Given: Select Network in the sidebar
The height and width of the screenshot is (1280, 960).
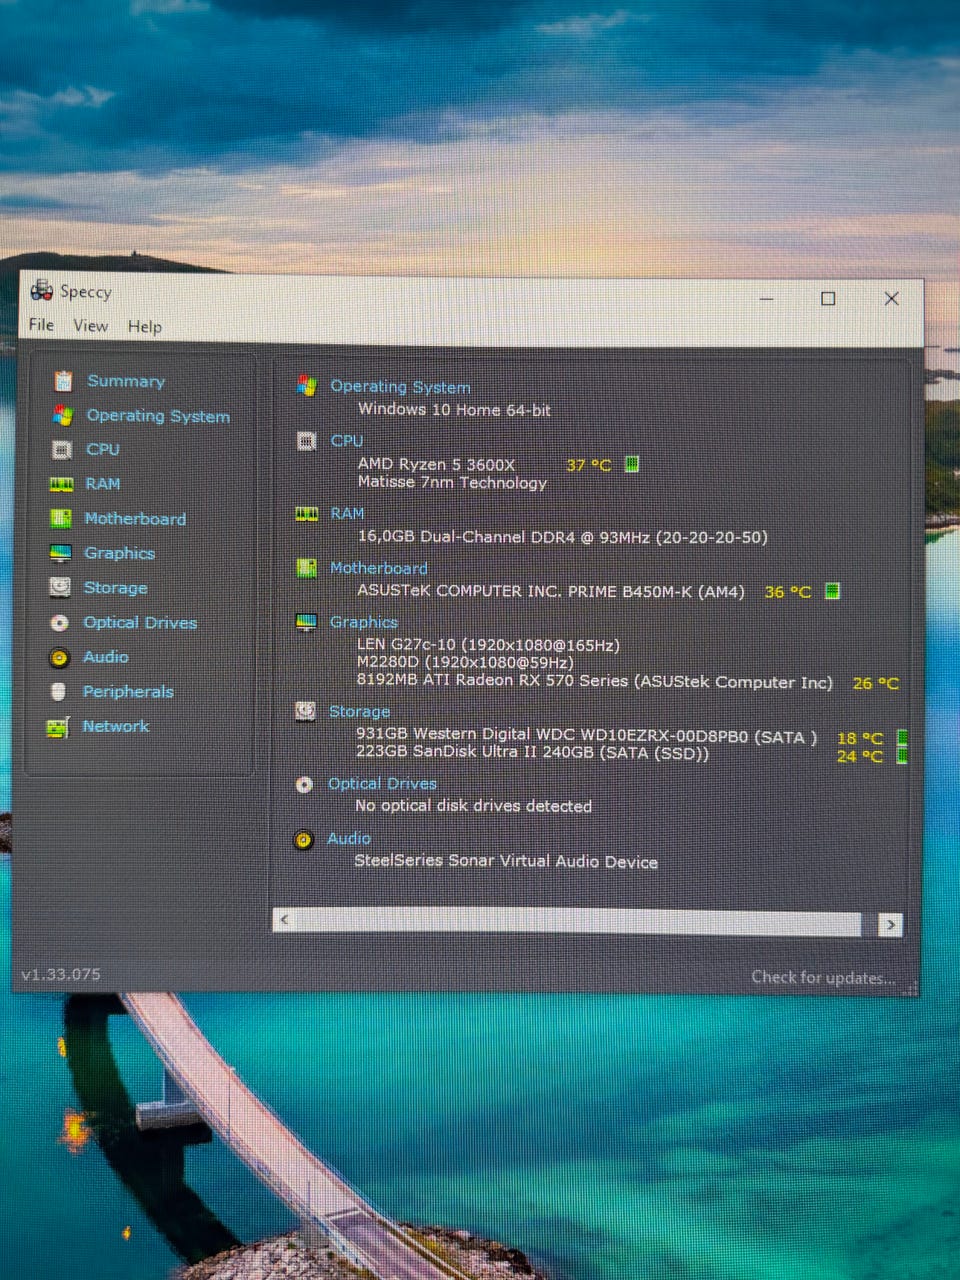Looking at the screenshot, I should tap(116, 726).
